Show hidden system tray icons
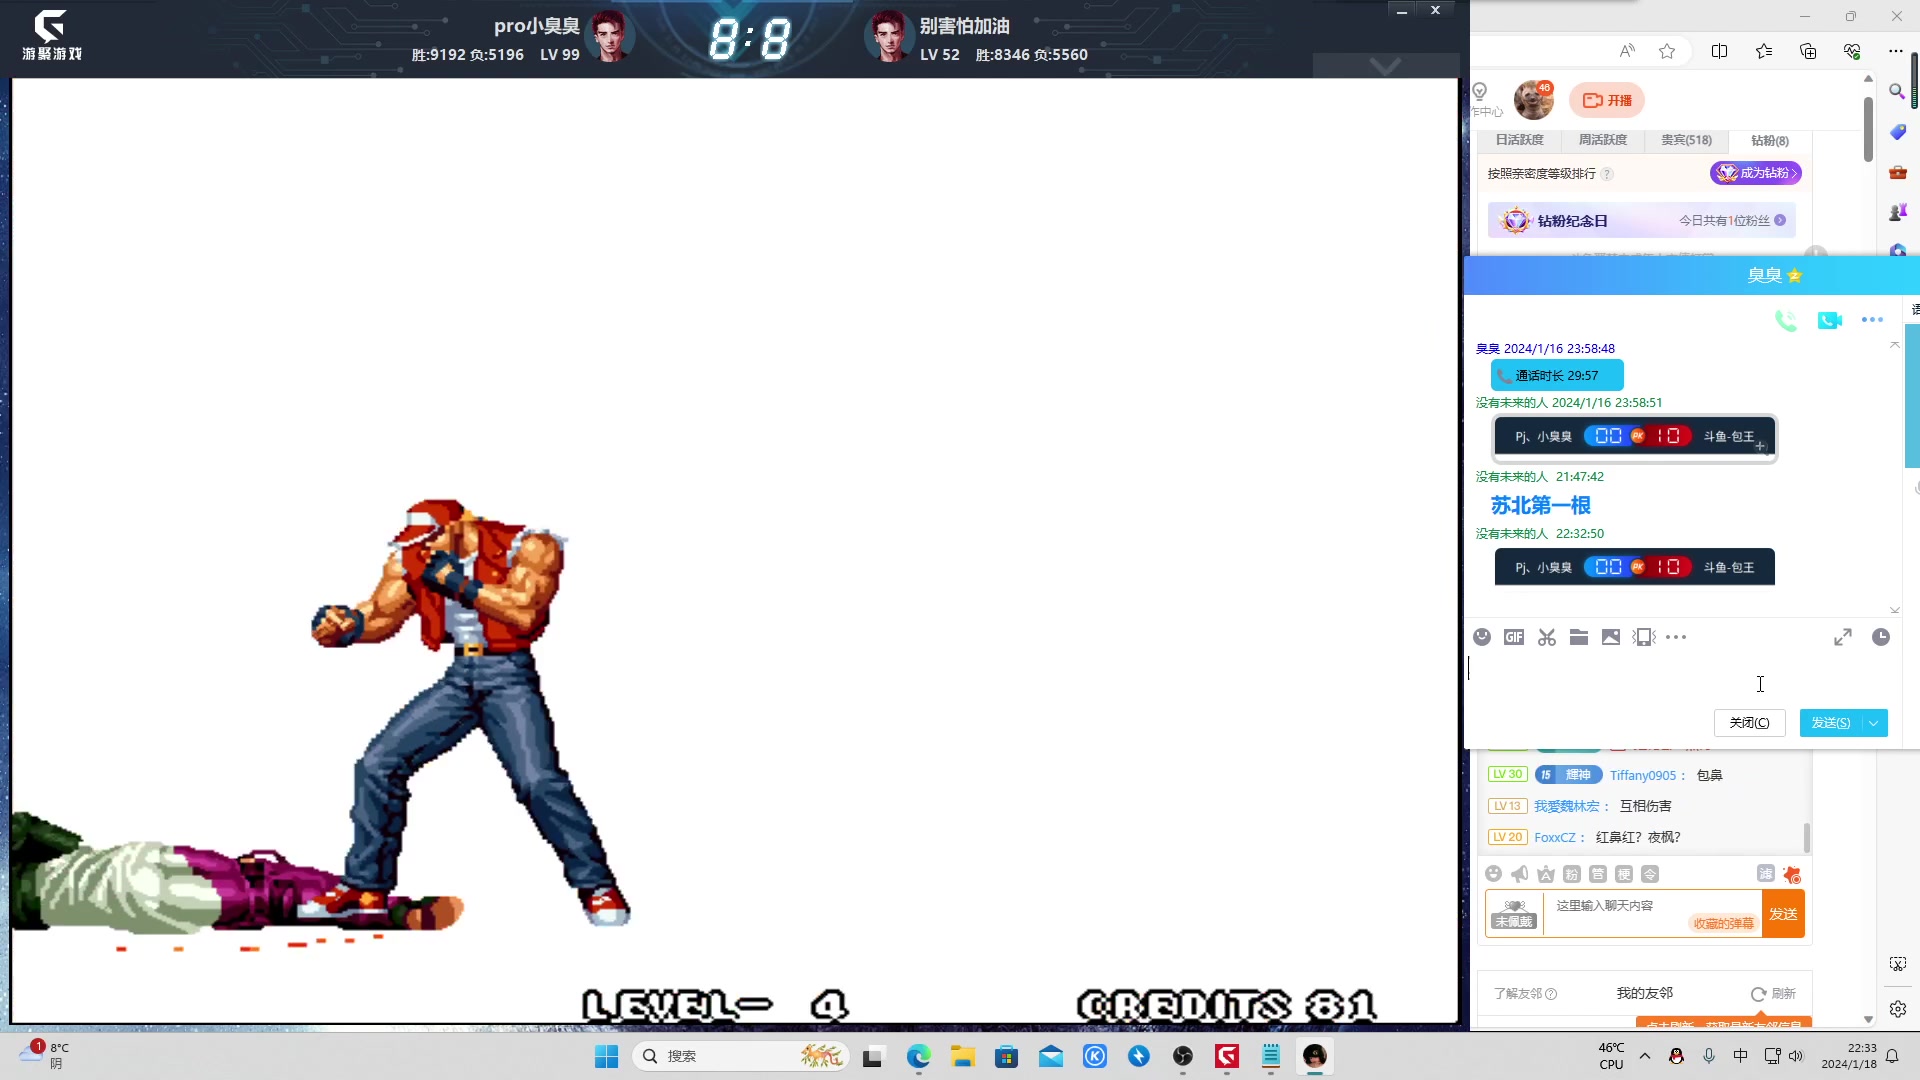The height and width of the screenshot is (1080, 1920). point(1645,1056)
